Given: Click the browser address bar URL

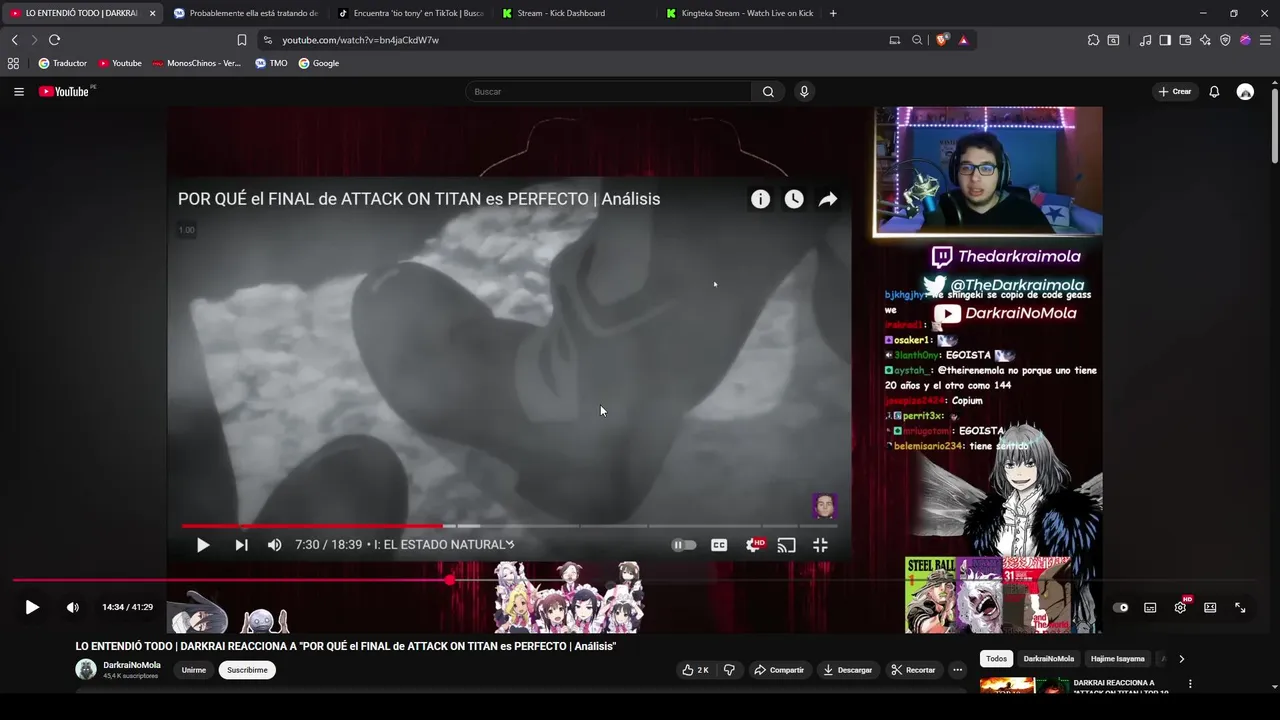Looking at the screenshot, I should [360, 40].
